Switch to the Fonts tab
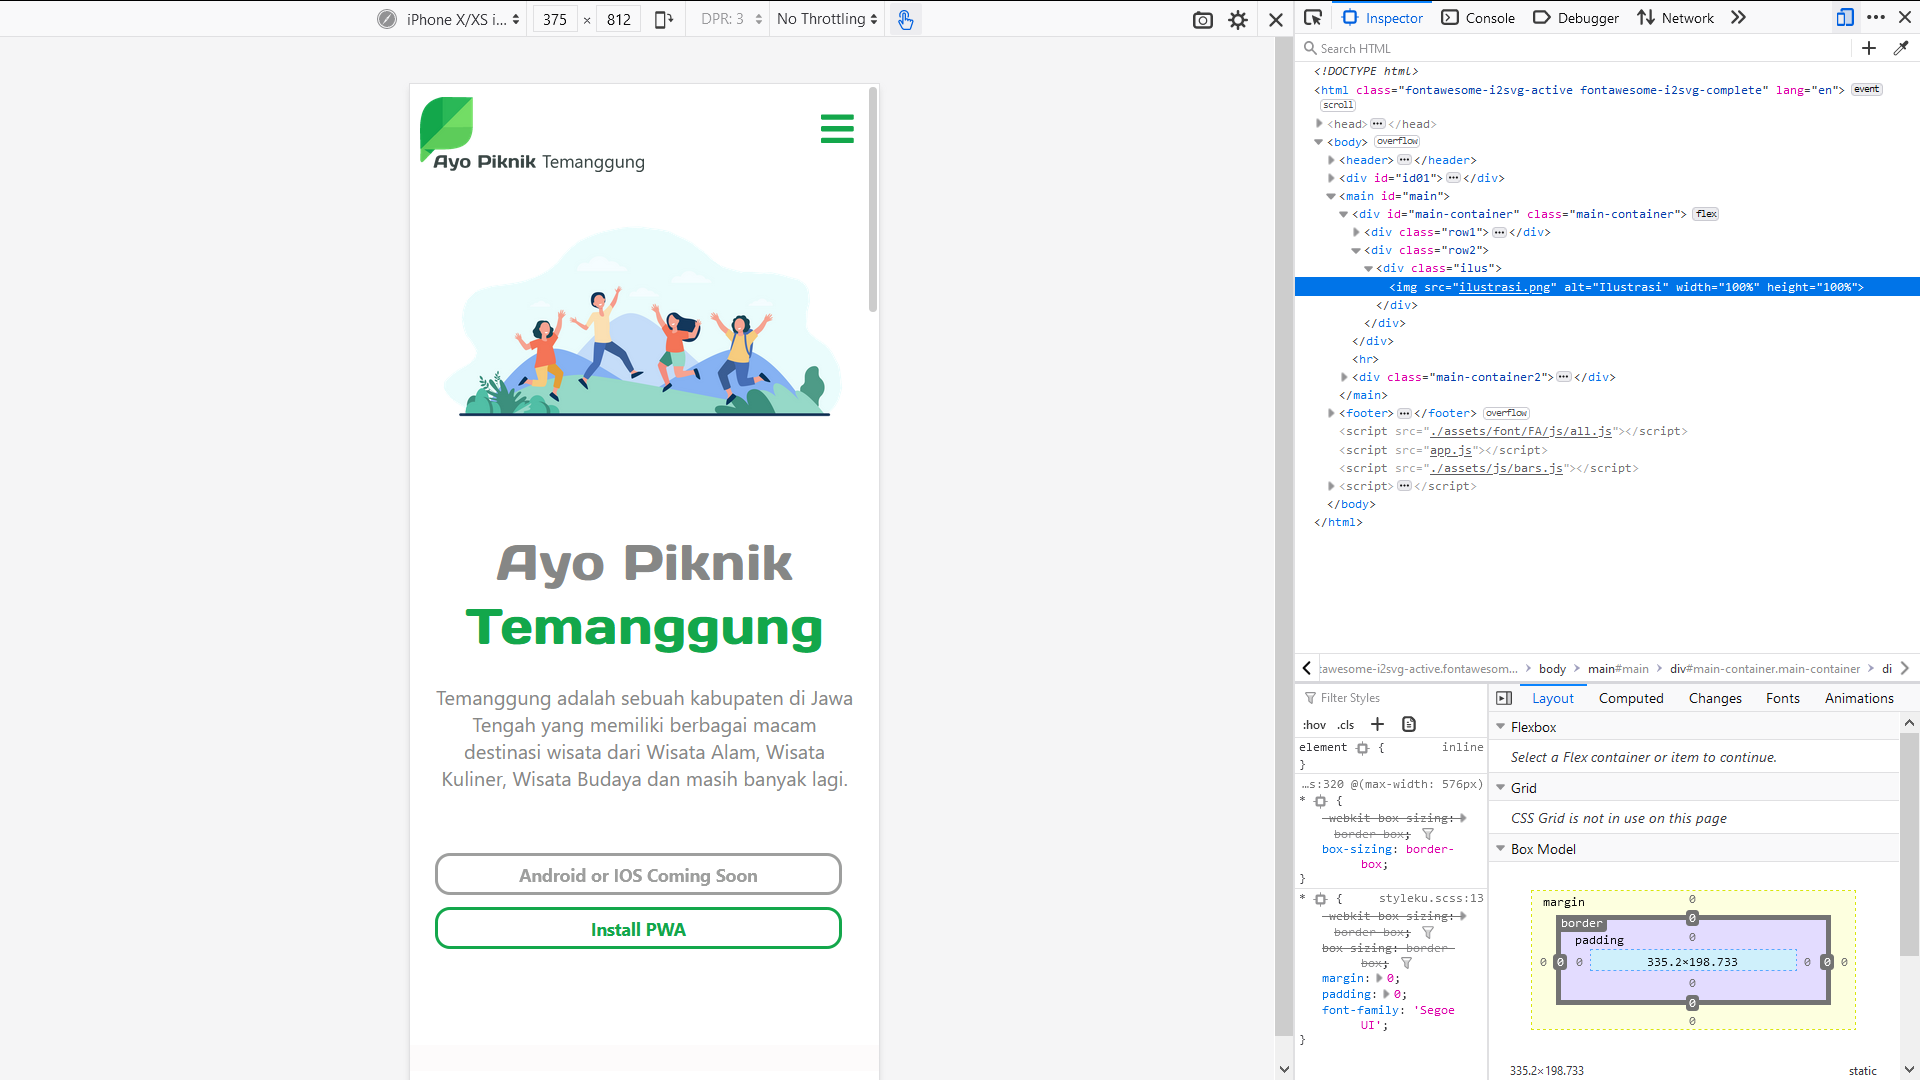The height and width of the screenshot is (1080, 1920). (1782, 698)
